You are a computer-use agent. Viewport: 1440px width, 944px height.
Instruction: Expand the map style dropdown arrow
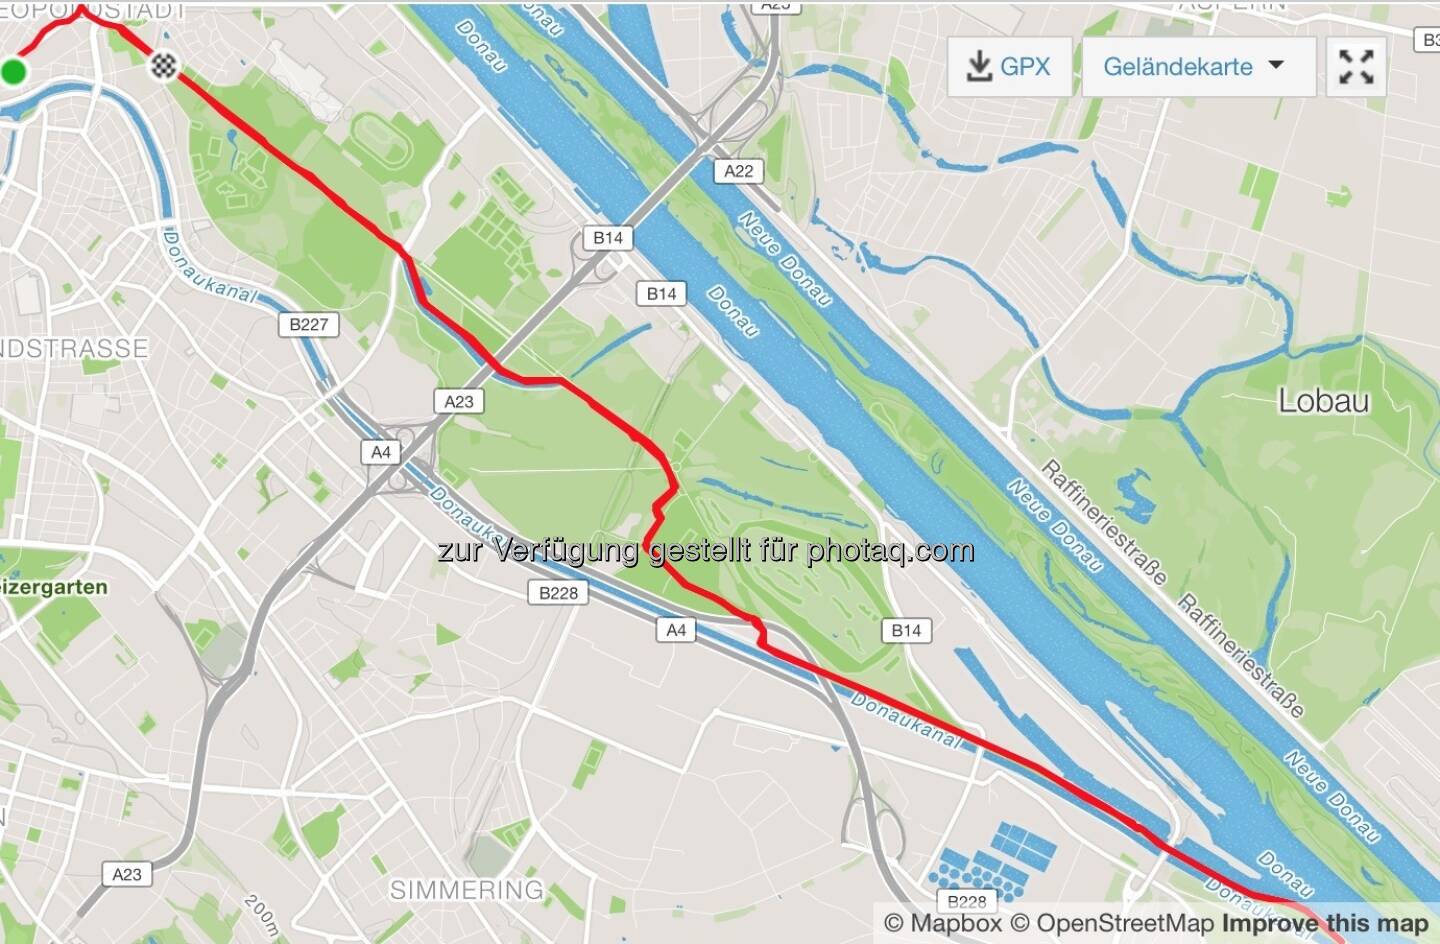coord(1276,65)
